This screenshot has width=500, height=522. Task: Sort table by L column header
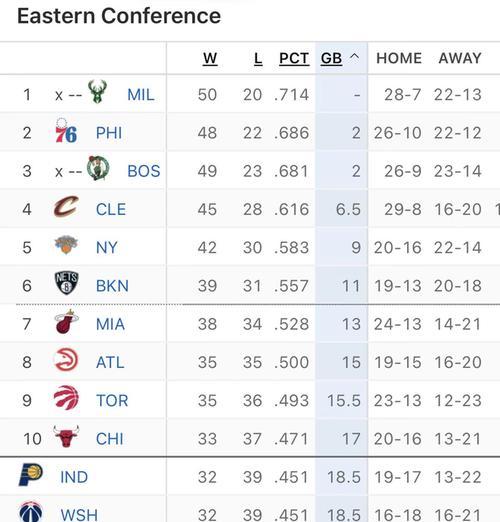258,59
